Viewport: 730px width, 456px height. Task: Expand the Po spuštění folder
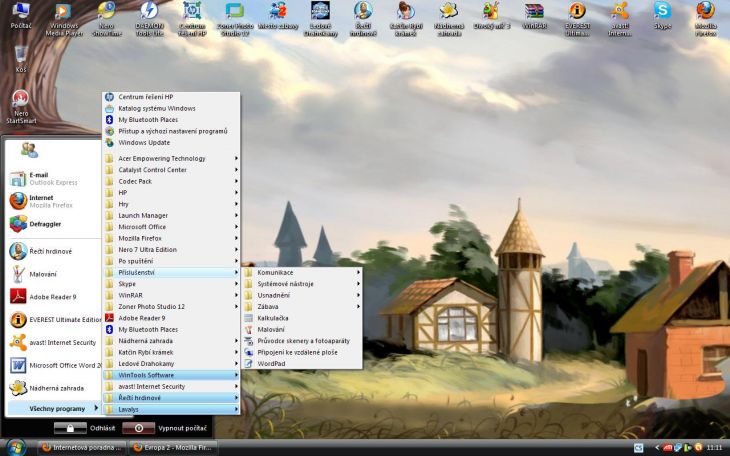point(171,261)
